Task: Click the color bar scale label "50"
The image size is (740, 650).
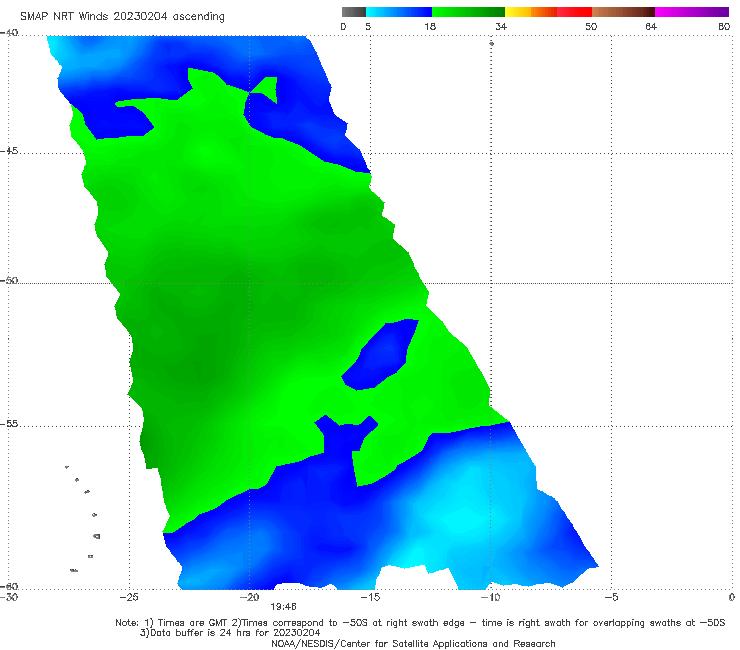Action: pyautogui.click(x=591, y=27)
